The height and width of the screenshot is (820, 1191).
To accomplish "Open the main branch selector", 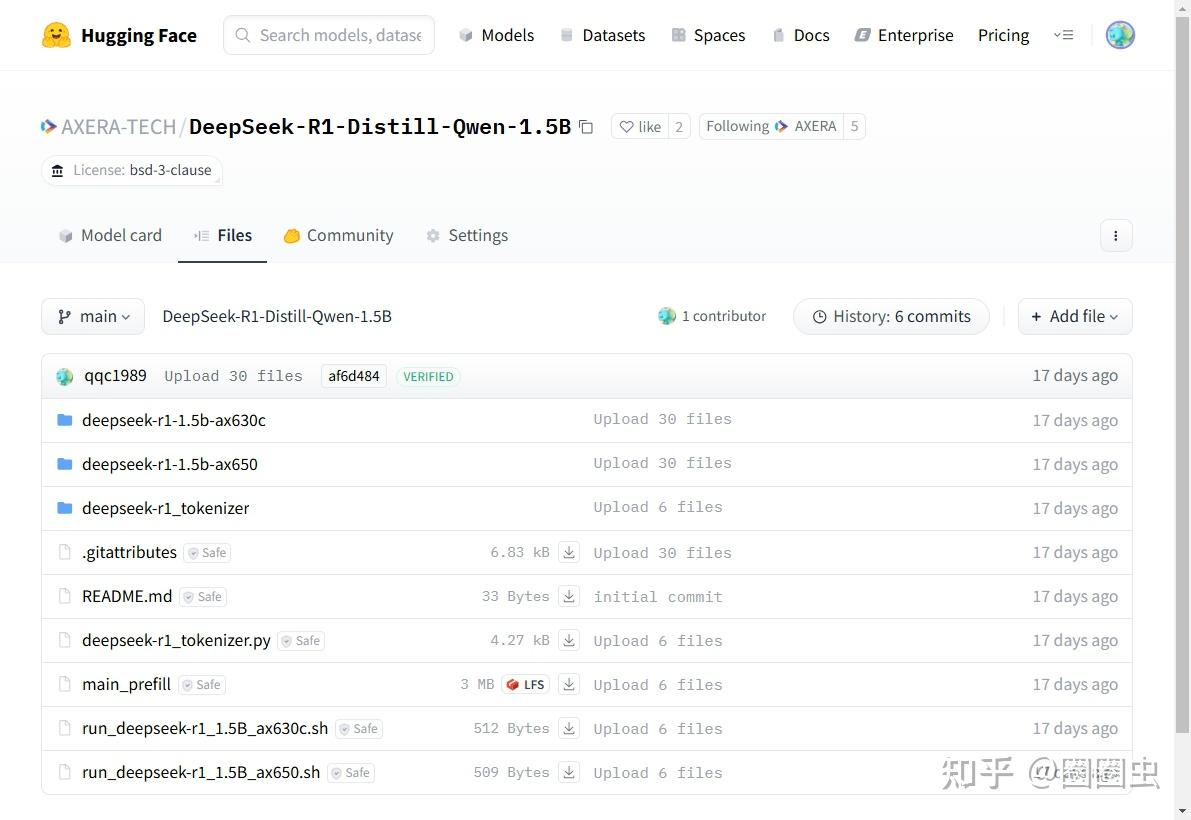I will (92, 316).
